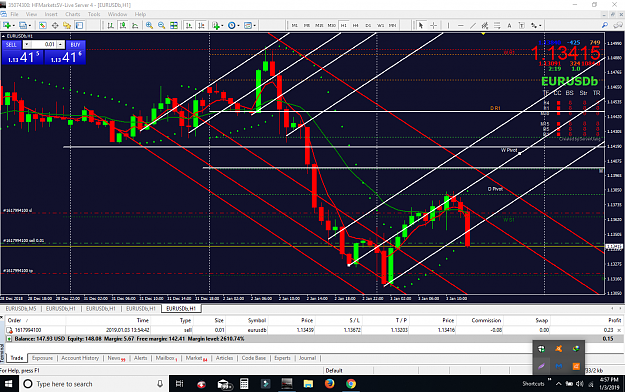Image resolution: width=625 pixels, height=392 pixels.
Task: Switch to the EURUSDb,M5 chart tab
Action: pyautogui.click(x=21, y=309)
